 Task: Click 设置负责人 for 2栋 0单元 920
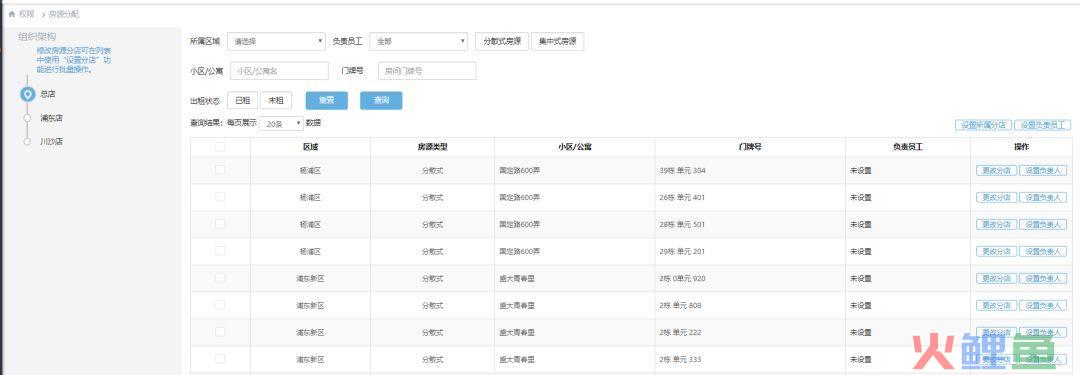[x=1043, y=278]
